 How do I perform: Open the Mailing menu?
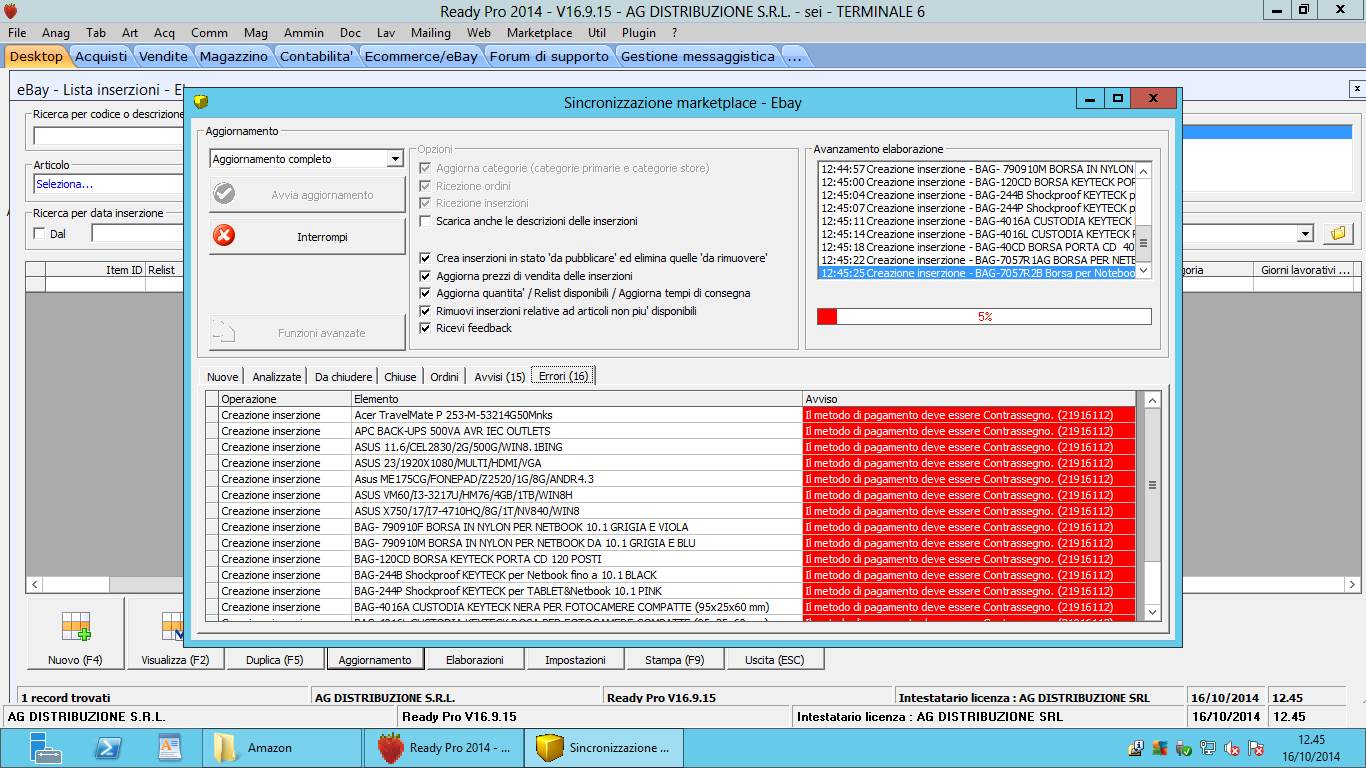point(431,33)
